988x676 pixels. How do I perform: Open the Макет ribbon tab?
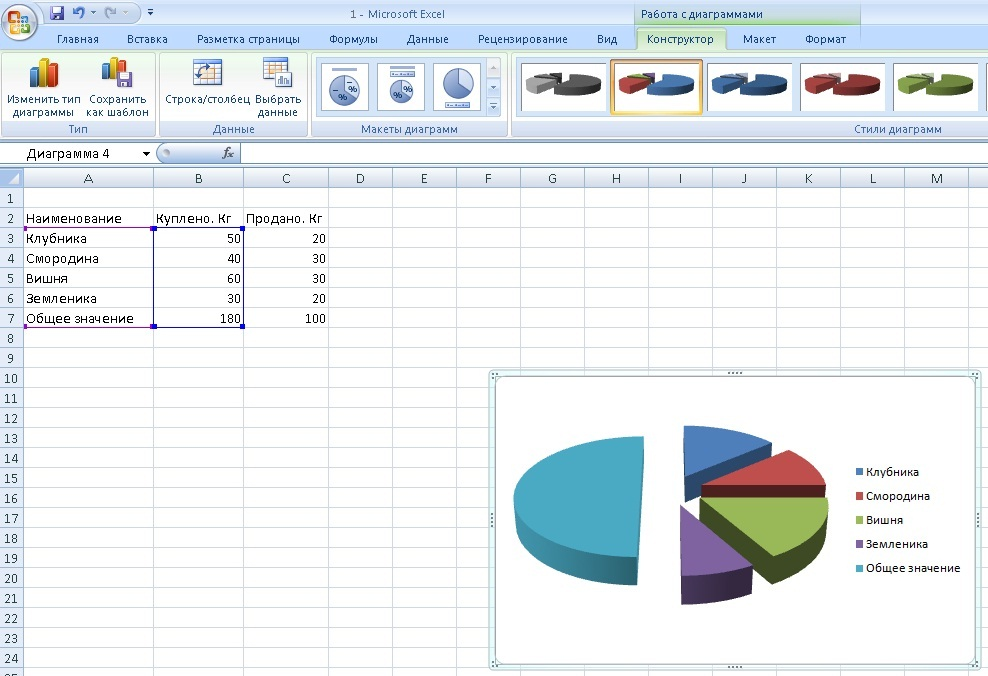(759, 39)
